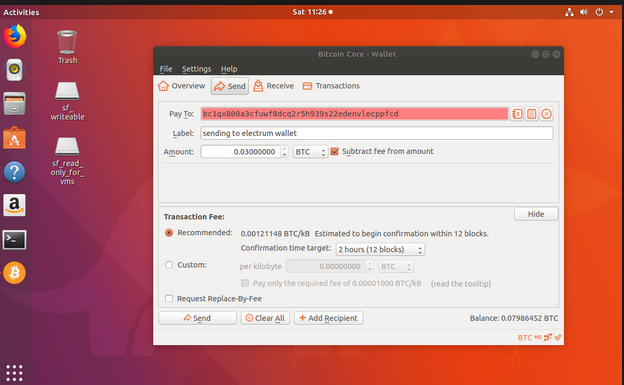Paste address from clipboard icon

click(532, 114)
